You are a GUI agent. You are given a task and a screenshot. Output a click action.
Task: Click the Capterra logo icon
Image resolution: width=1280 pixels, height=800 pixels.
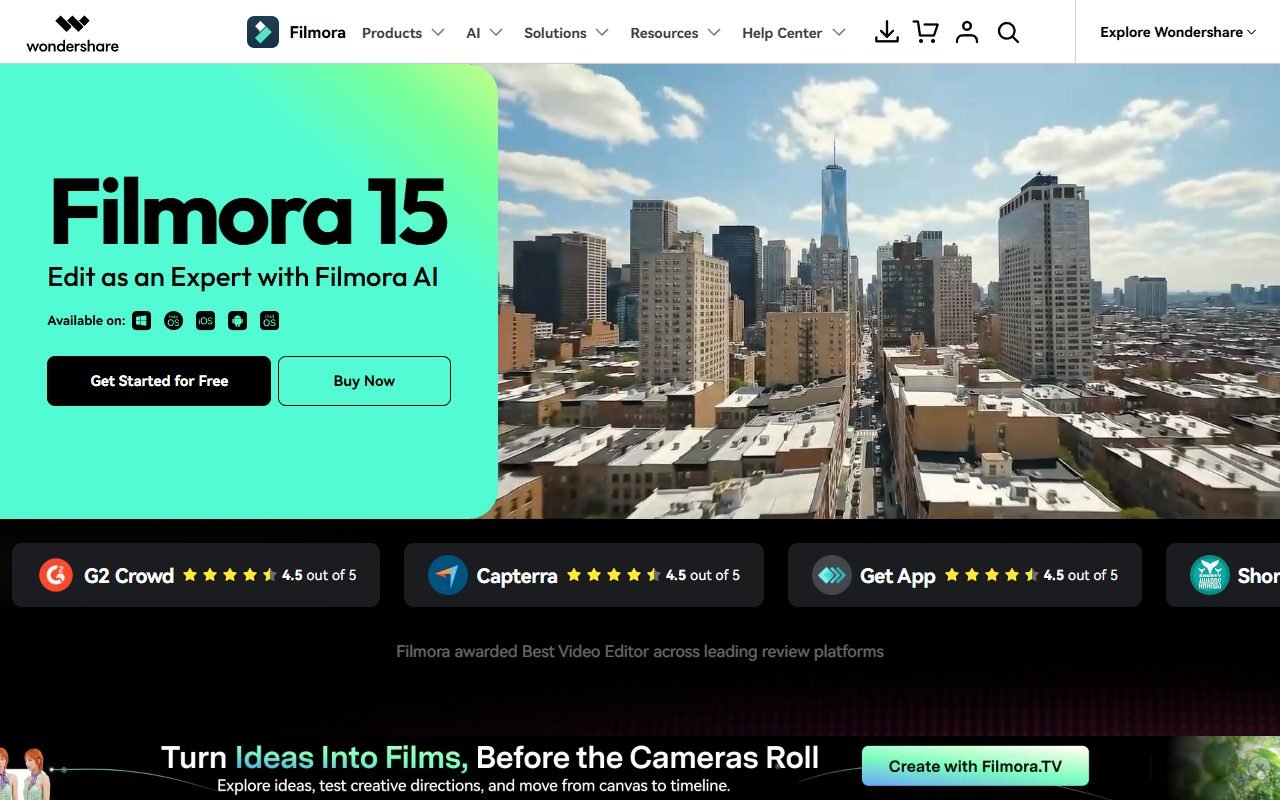448,575
